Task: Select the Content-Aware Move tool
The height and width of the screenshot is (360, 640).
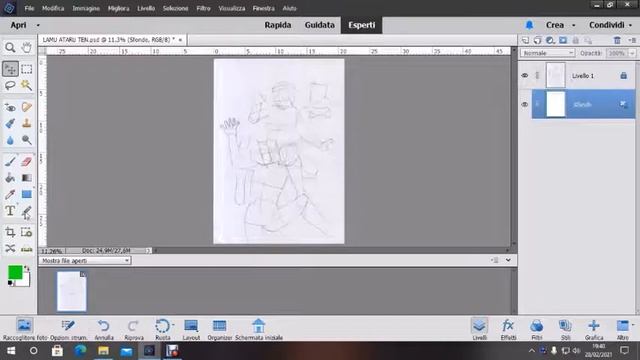Action: click(x=10, y=248)
